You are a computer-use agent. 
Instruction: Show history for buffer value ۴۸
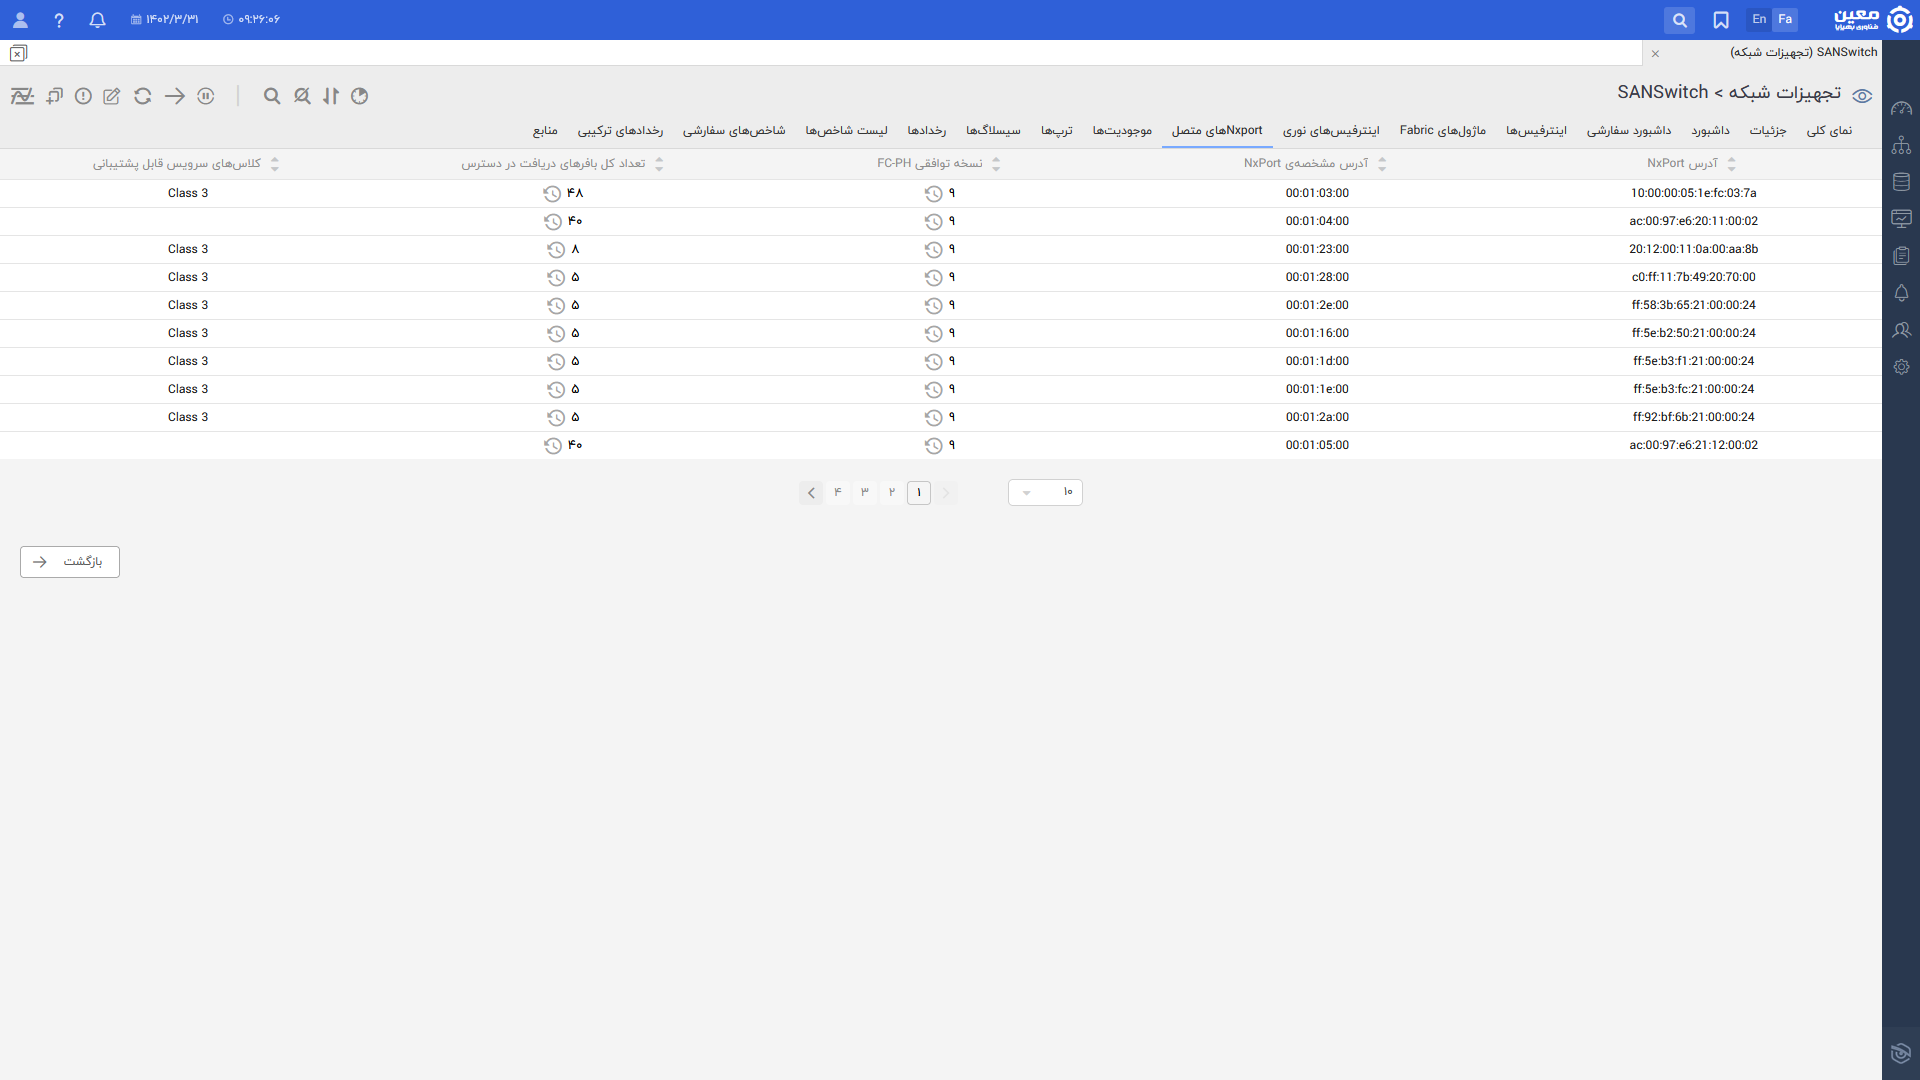552,193
